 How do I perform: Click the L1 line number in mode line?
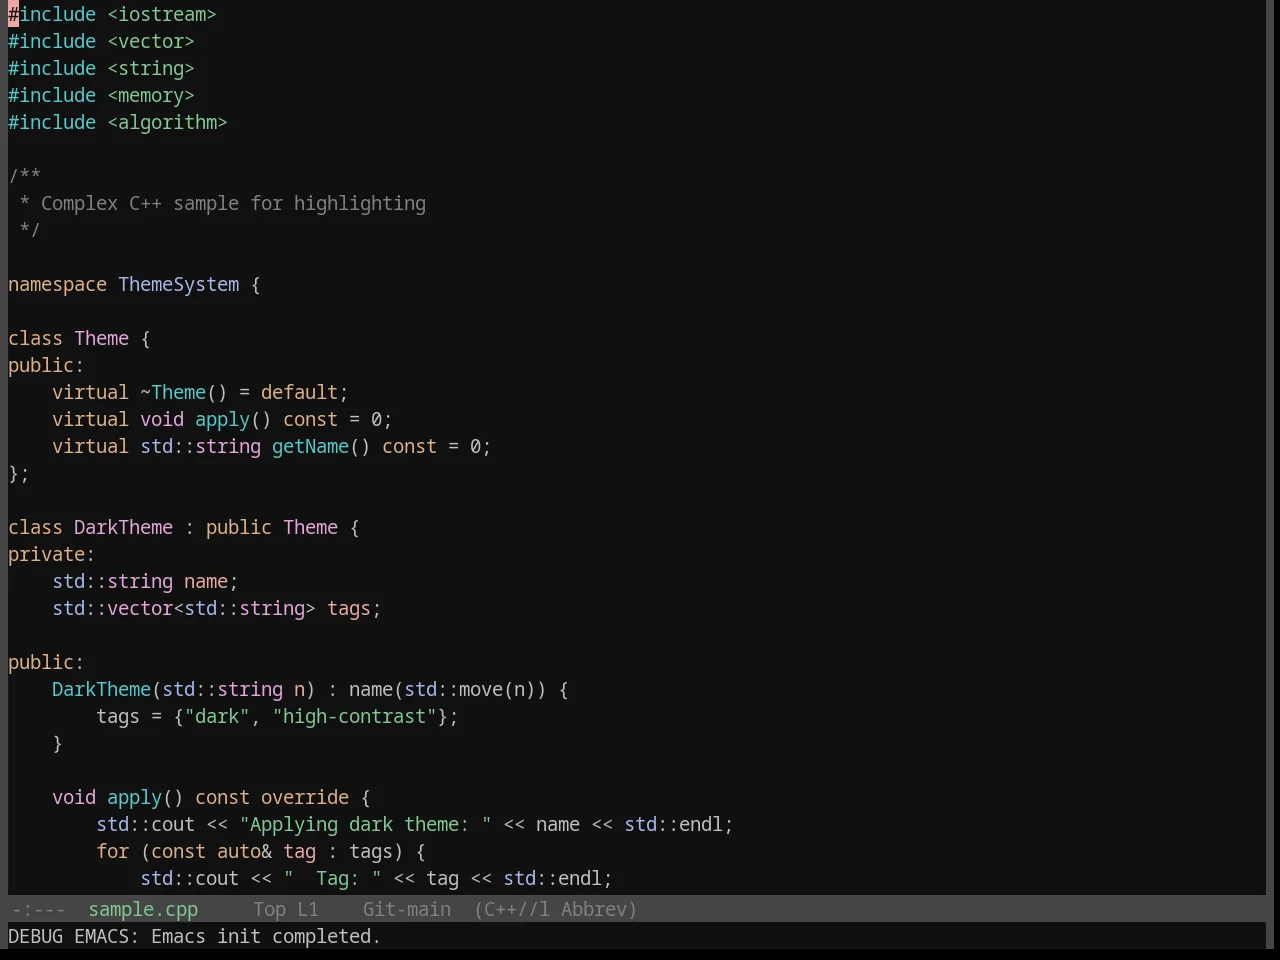308,909
